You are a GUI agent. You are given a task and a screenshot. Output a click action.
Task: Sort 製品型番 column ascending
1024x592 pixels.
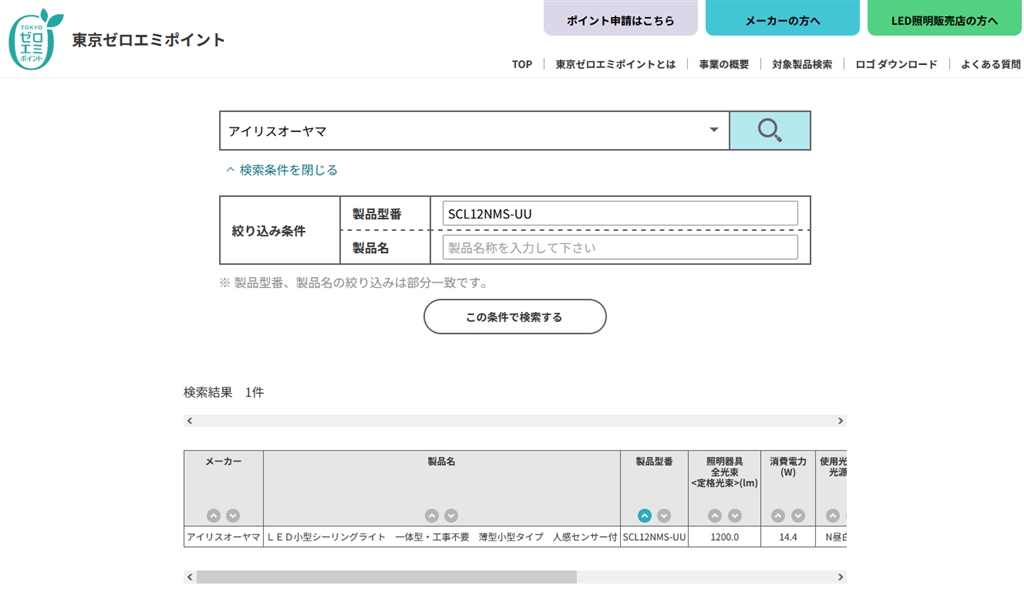(645, 516)
